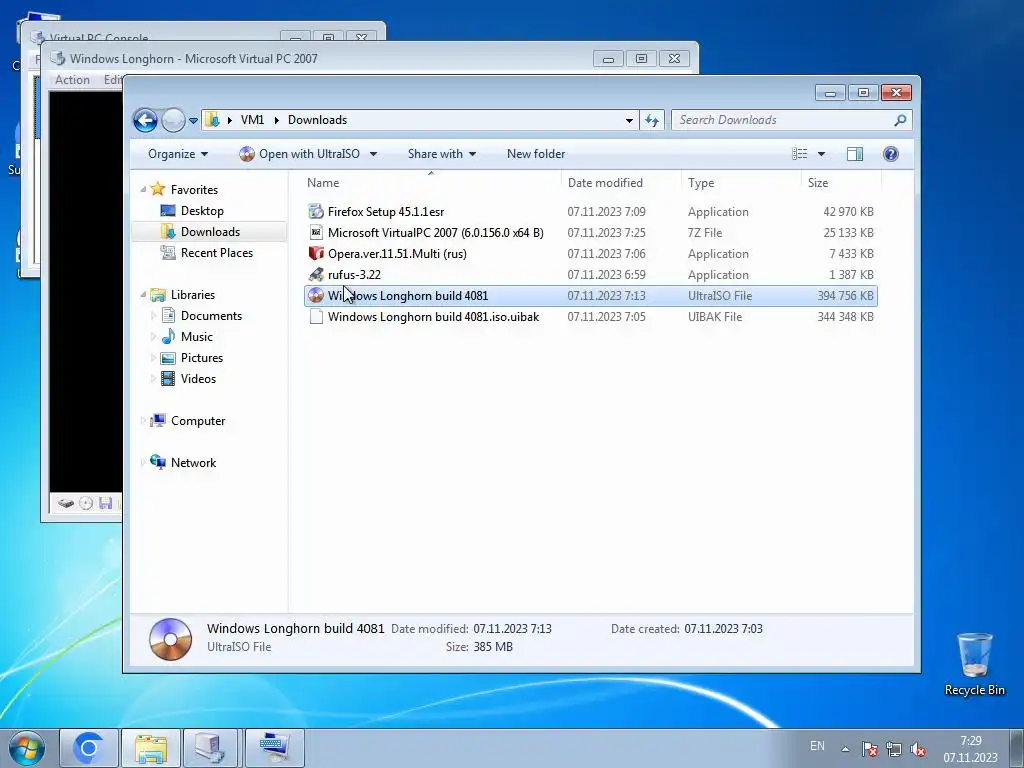Click Action Center flag tray icon
This screenshot has height=768, width=1024.
869,749
